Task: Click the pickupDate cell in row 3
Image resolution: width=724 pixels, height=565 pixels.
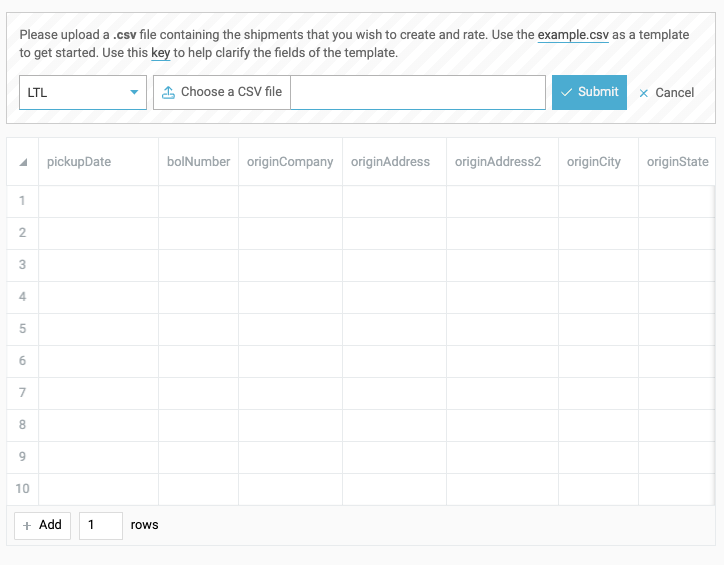Action: pos(98,265)
